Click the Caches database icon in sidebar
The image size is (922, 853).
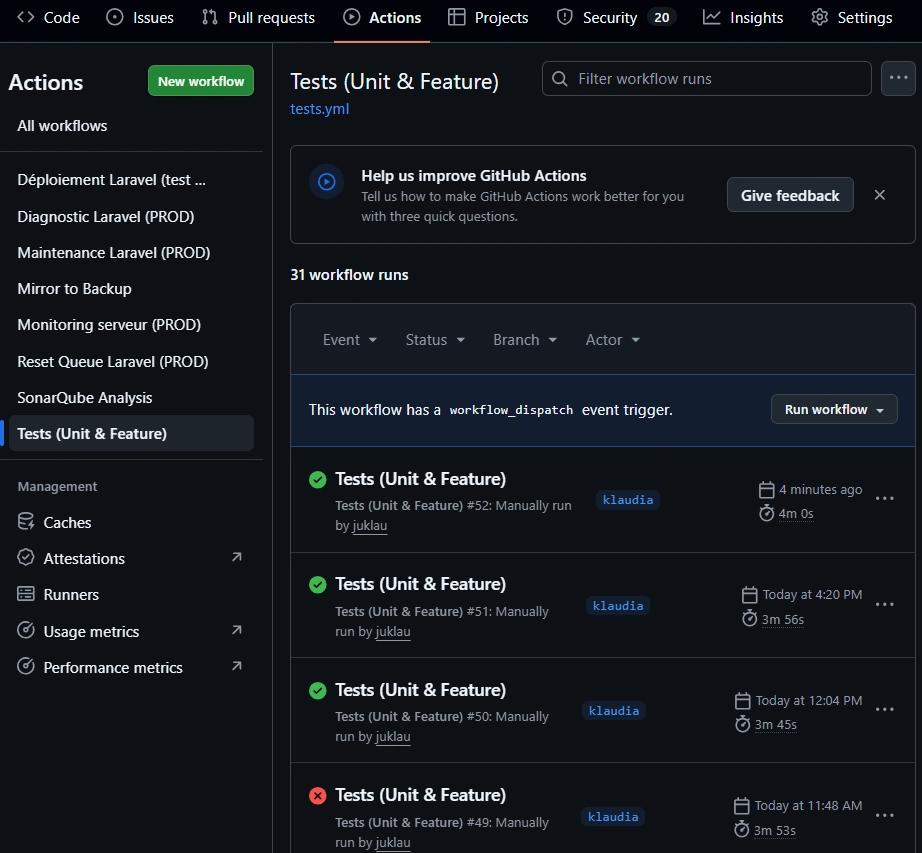tap(26, 522)
